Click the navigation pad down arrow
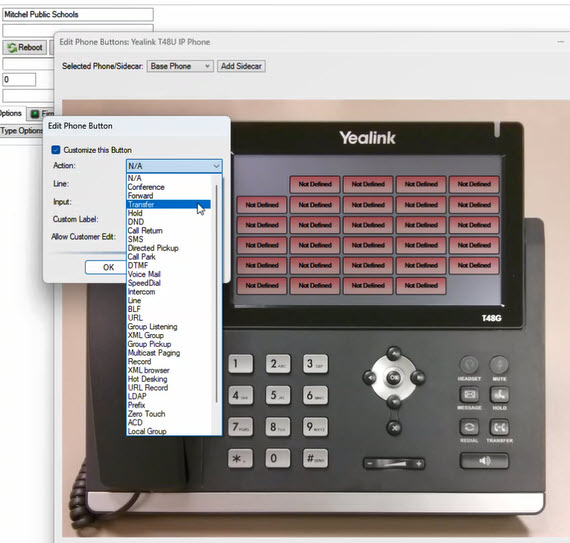The width and height of the screenshot is (570, 543). 394,402
